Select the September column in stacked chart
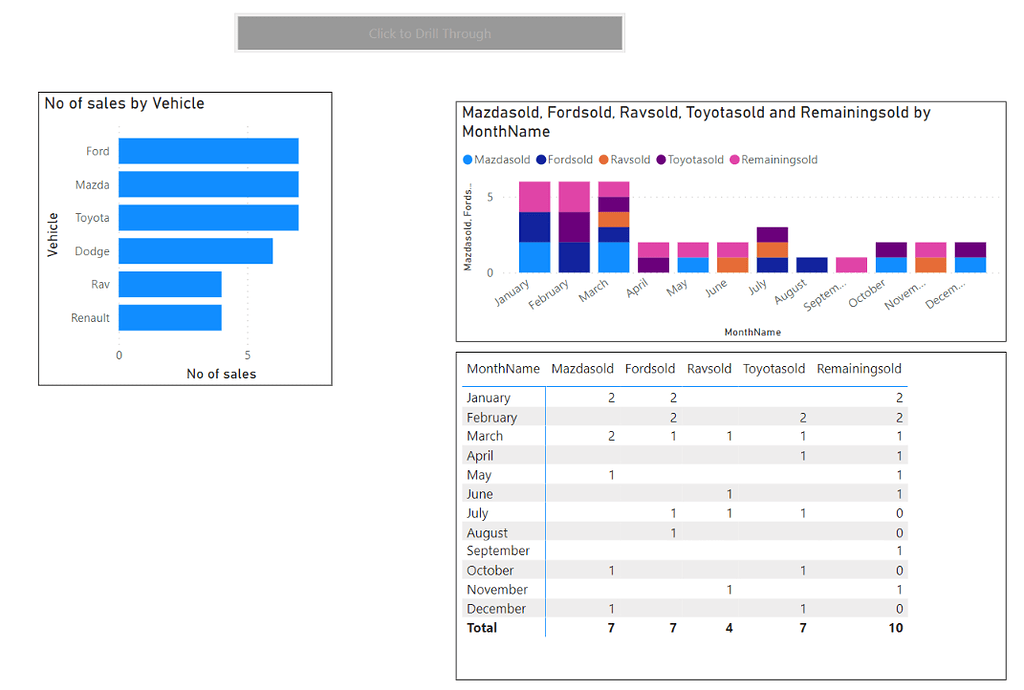This screenshot has height=690, width=1024. 851,265
